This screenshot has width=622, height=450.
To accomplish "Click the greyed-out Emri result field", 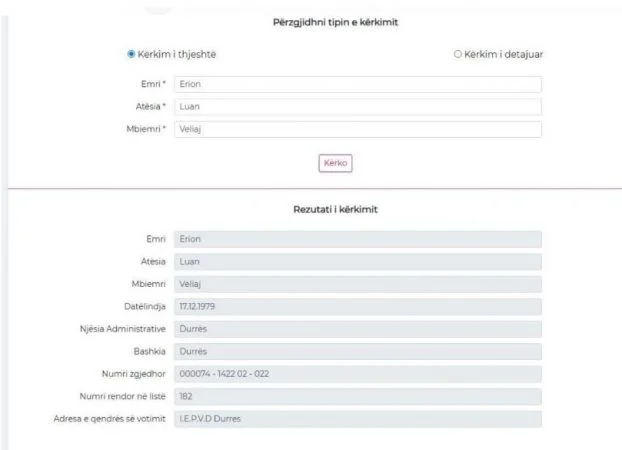I will [x=357, y=240].
